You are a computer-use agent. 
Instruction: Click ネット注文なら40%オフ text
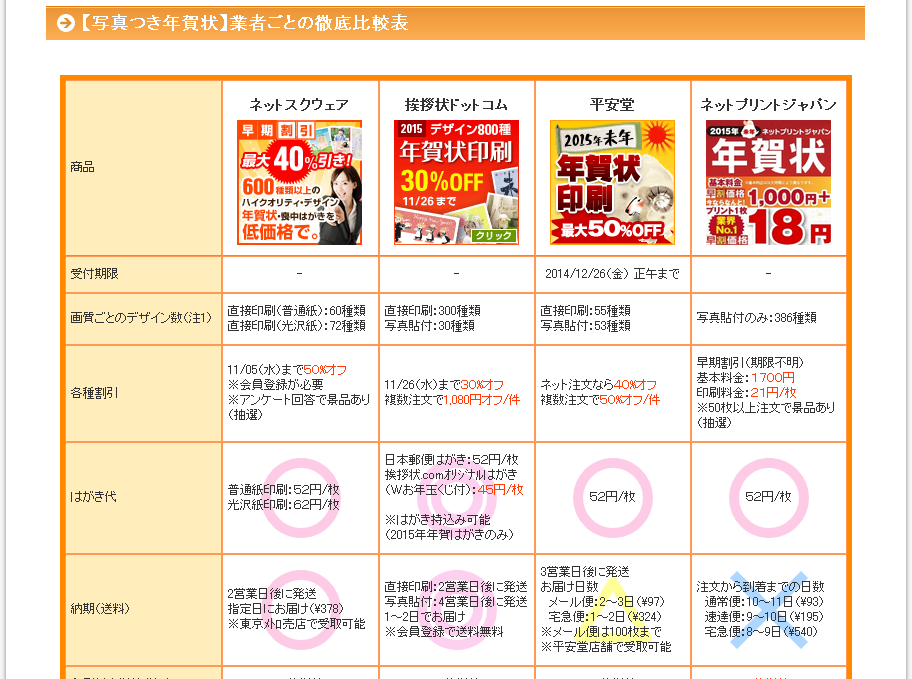pyautogui.click(x=598, y=385)
